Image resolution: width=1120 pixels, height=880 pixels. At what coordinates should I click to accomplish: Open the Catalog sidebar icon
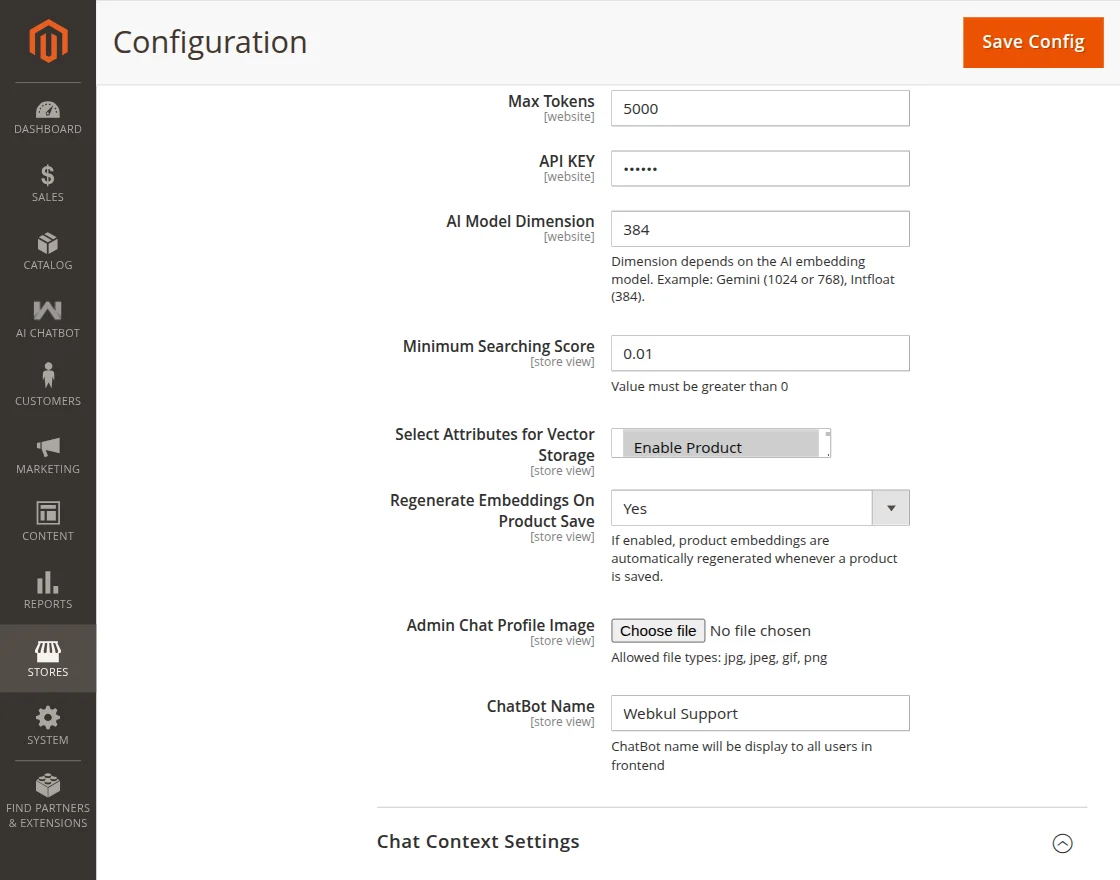pos(47,249)
